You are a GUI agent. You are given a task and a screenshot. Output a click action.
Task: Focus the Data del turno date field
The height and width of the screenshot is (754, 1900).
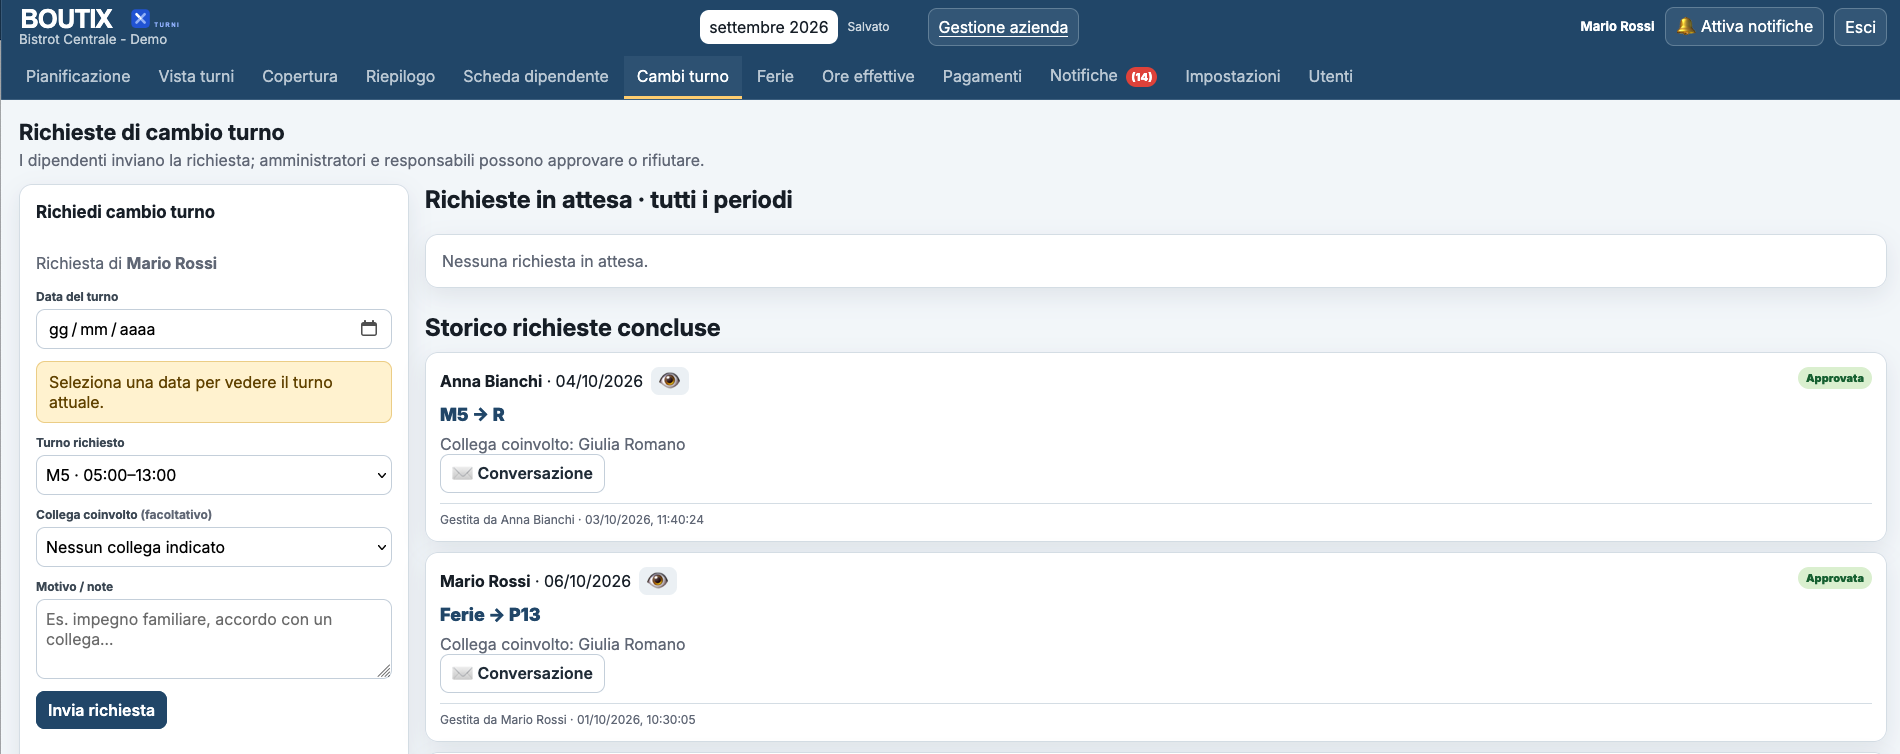pos(214,329)
